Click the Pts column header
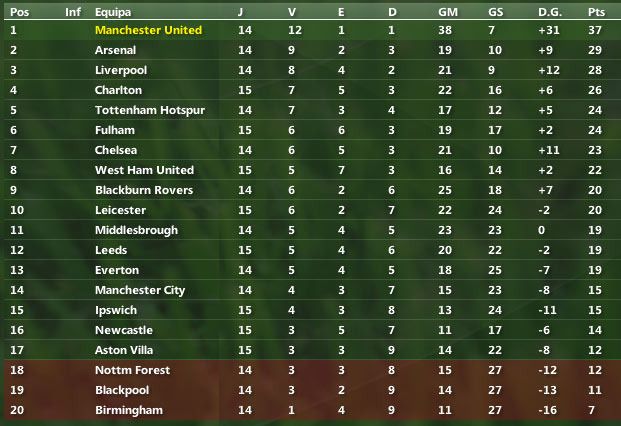Image resolution: width=621 pixels, height=426 pixels. pyautogui.click(x=596, y=12)
